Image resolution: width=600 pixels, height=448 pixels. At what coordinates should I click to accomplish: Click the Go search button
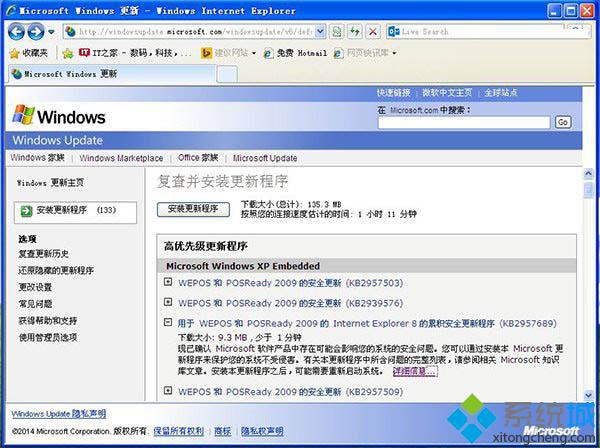click(x=563, y=122)
